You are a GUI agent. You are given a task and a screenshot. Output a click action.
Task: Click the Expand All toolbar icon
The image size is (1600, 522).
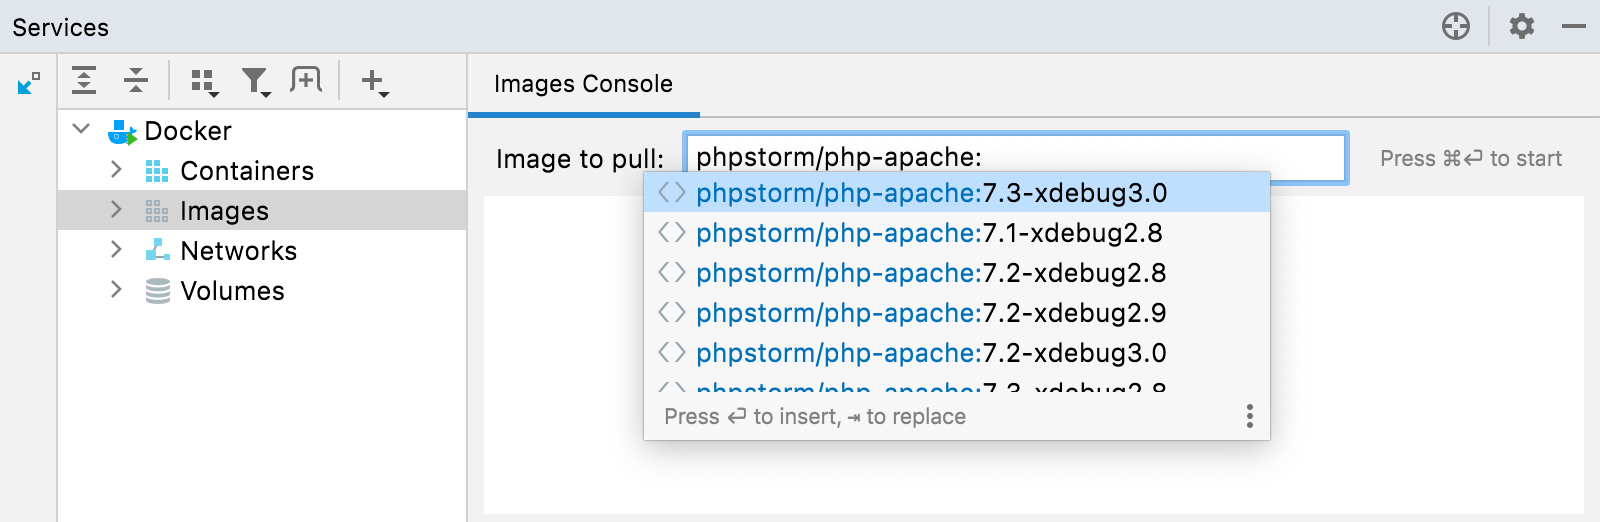pyautogui.click(x=85, y=80)
